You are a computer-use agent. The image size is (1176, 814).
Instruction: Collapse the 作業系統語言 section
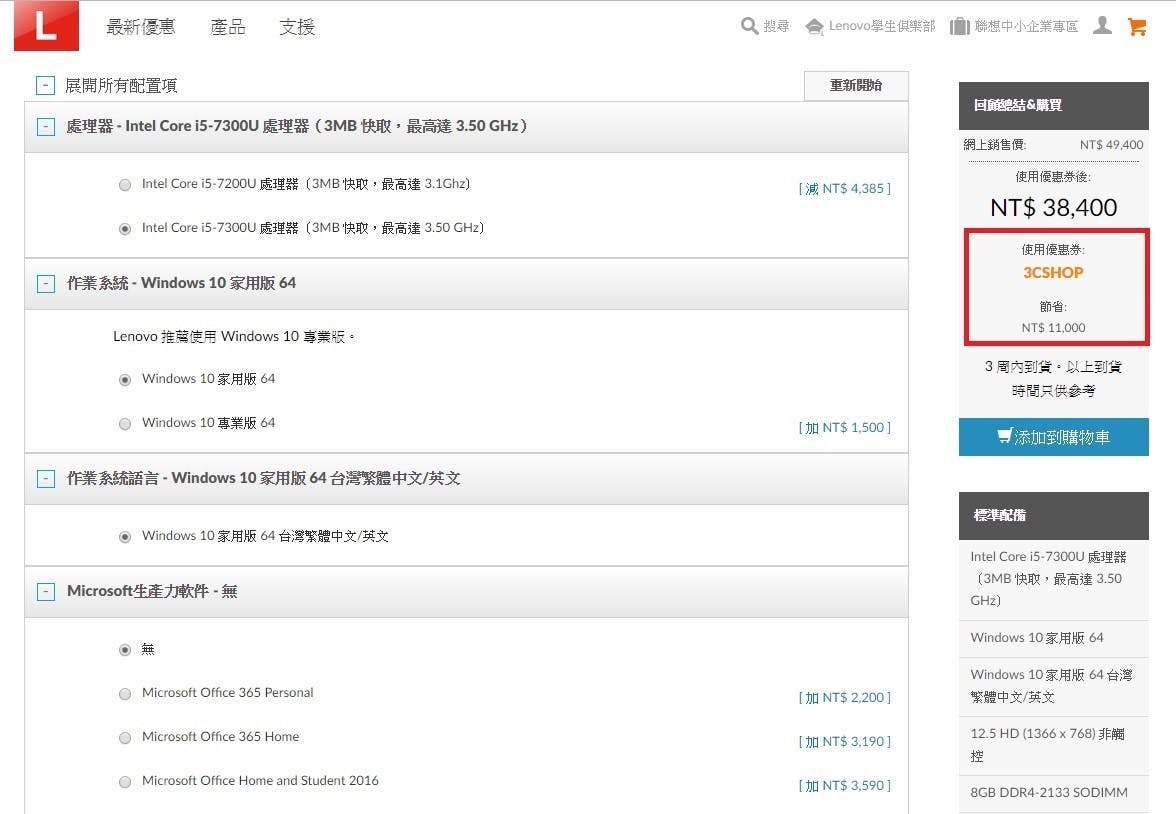[46, 479]
